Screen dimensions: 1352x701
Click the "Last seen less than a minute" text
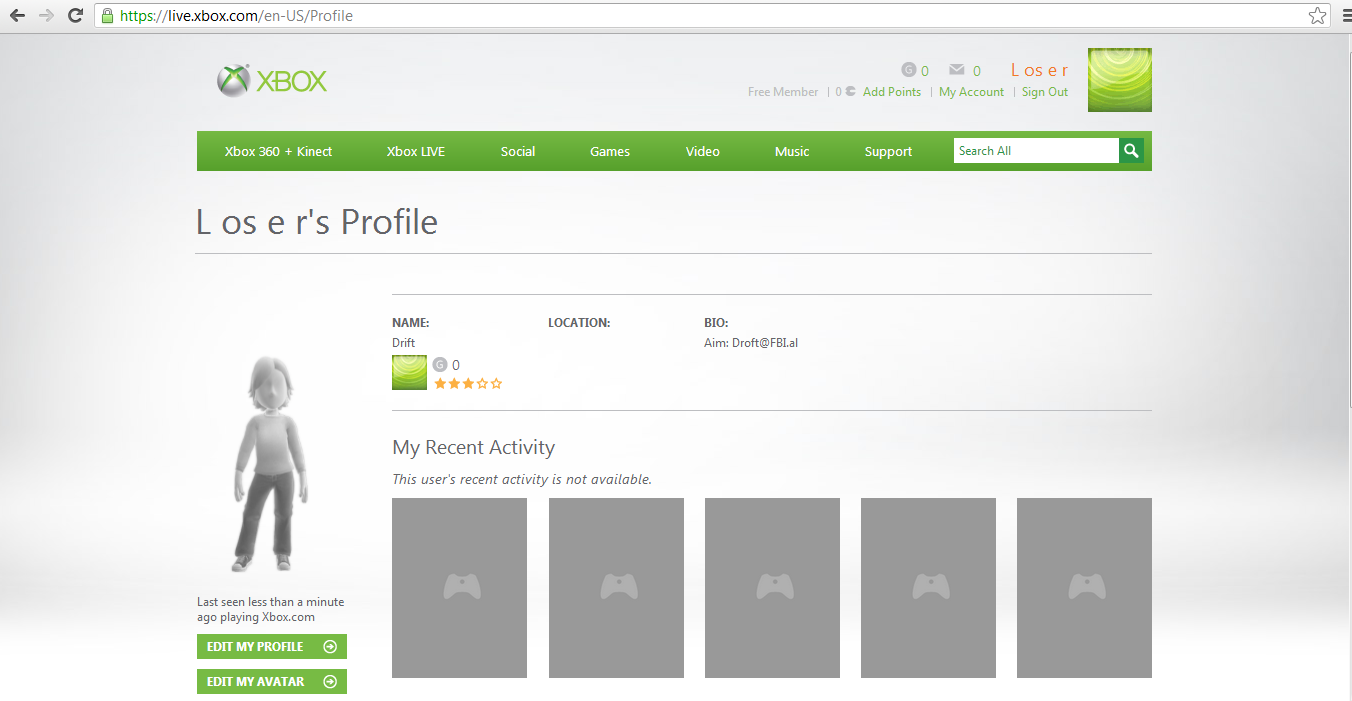(270, 602)
